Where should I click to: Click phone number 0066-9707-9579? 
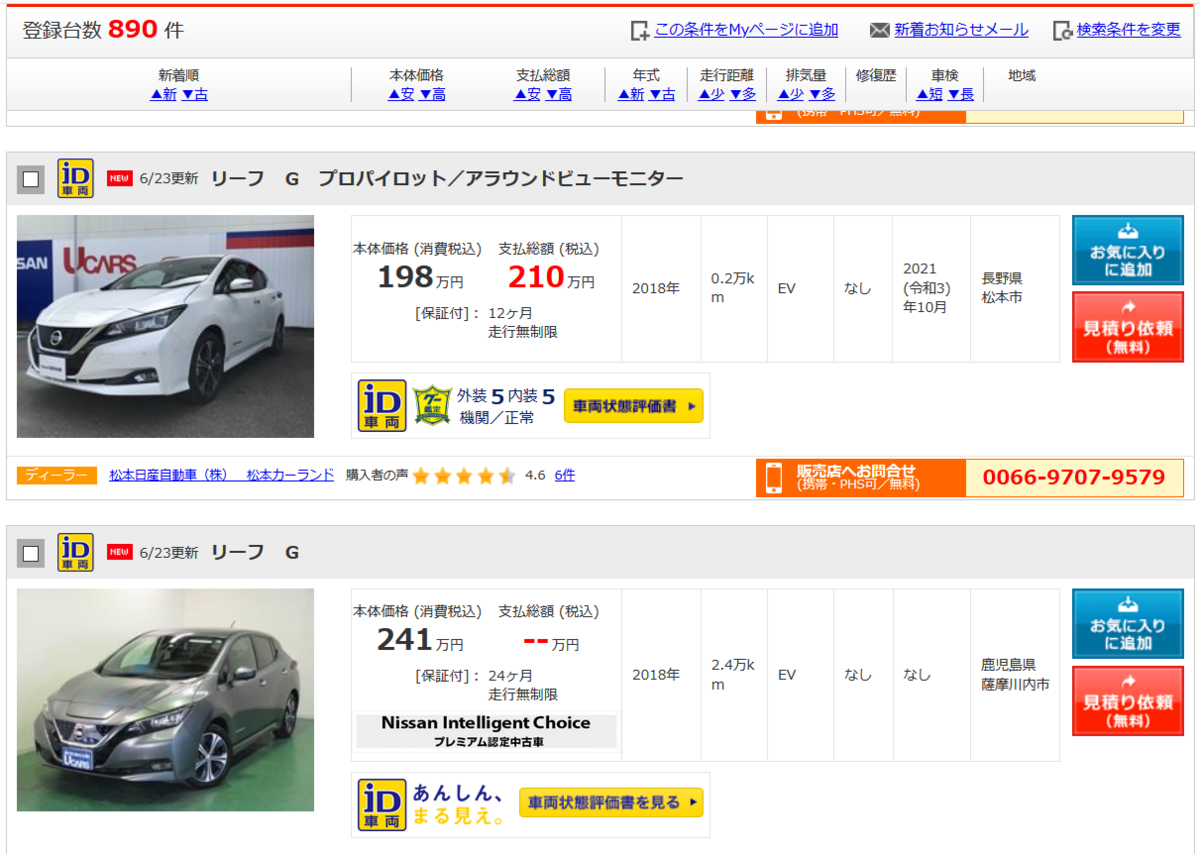point(1074,478)
